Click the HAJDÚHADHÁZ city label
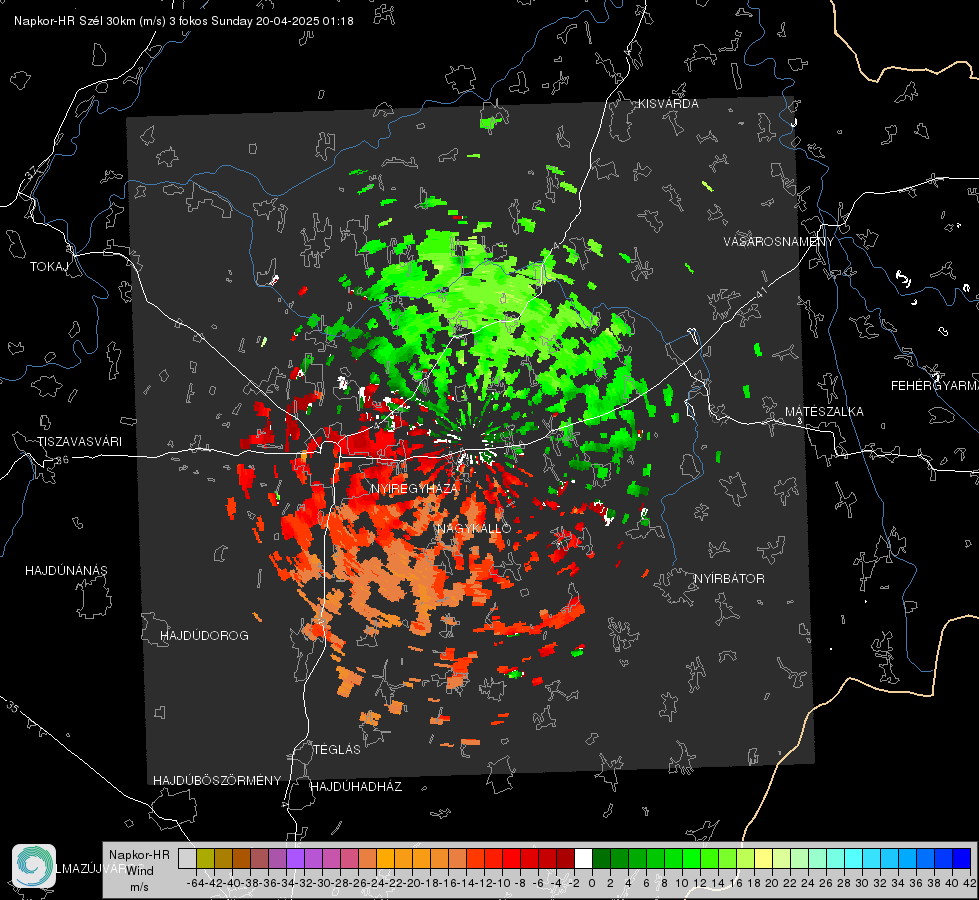Viewport: 979px width, 900px height. pyautogui.click(x=356, y=786)
